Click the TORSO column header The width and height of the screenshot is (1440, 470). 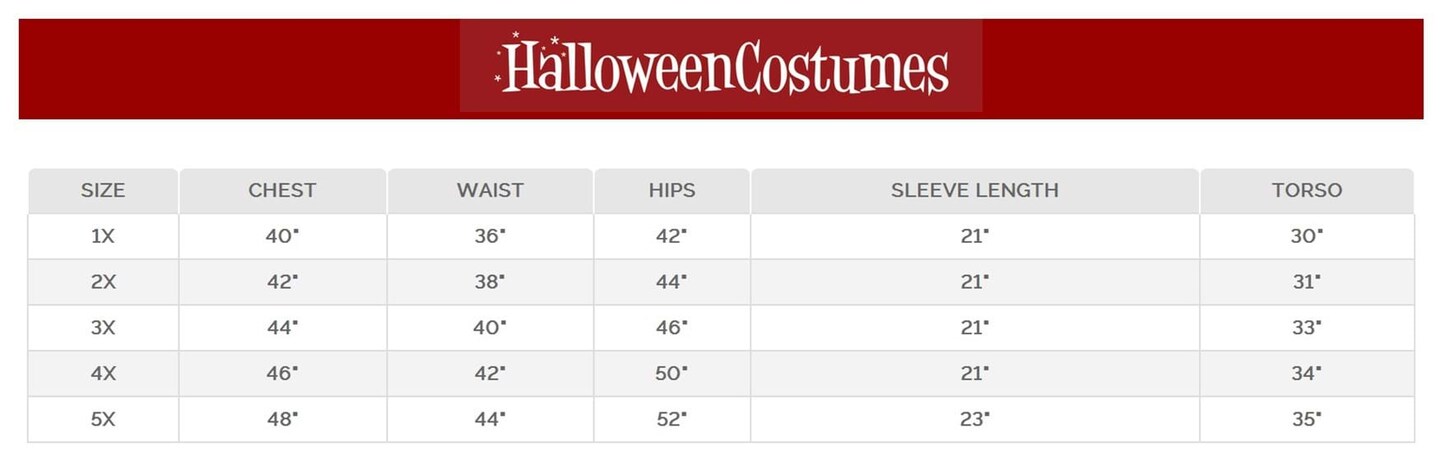tap(1306, 190)
